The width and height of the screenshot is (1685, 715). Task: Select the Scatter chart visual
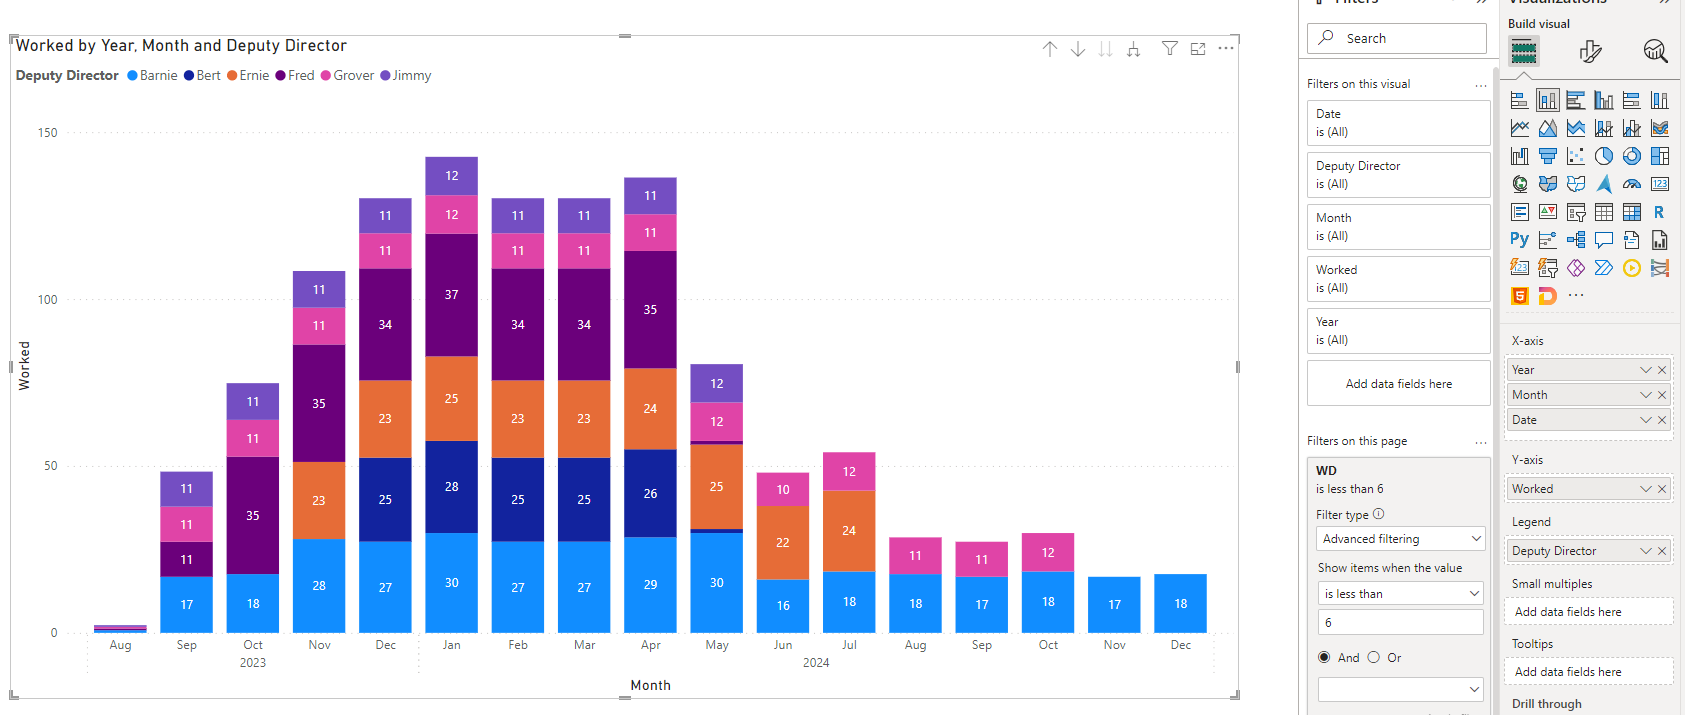pyautogui.click(x=1575, y=156)
